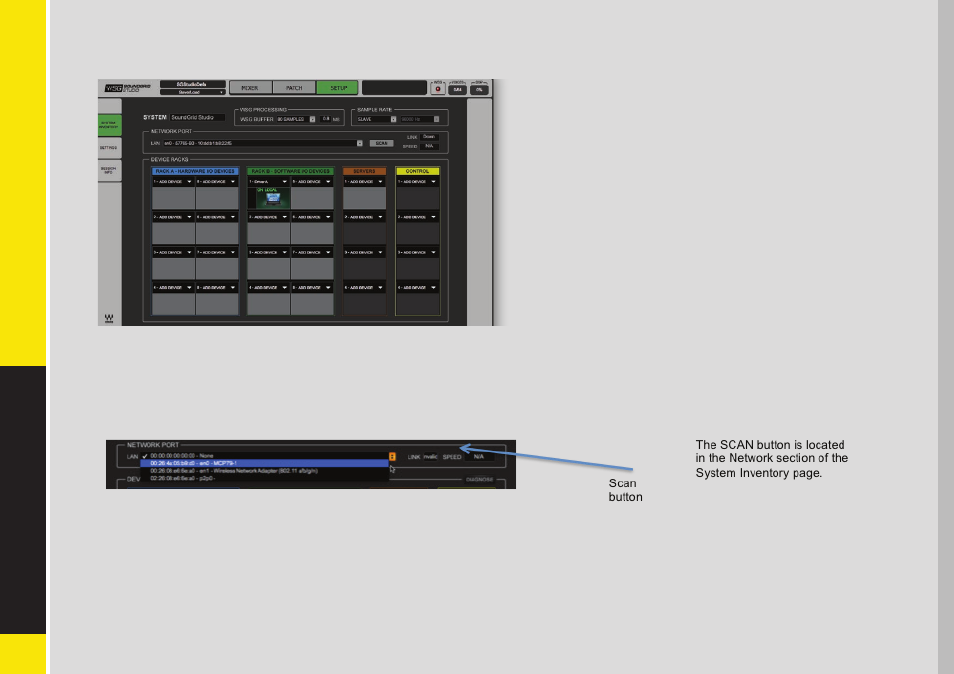The image size is (954, 674).
Task: Click the Rack A Hardware I/O Devices header
Action: coord(195,172)
